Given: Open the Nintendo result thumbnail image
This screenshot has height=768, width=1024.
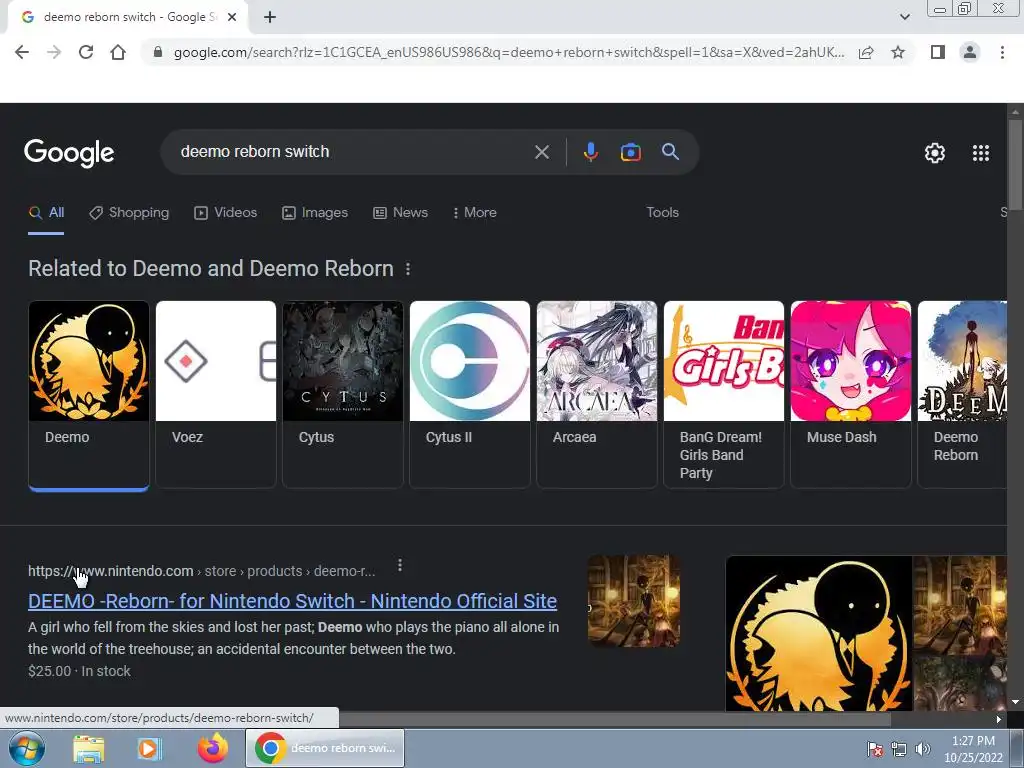Looking at the screenshot, I should point(634,601).
